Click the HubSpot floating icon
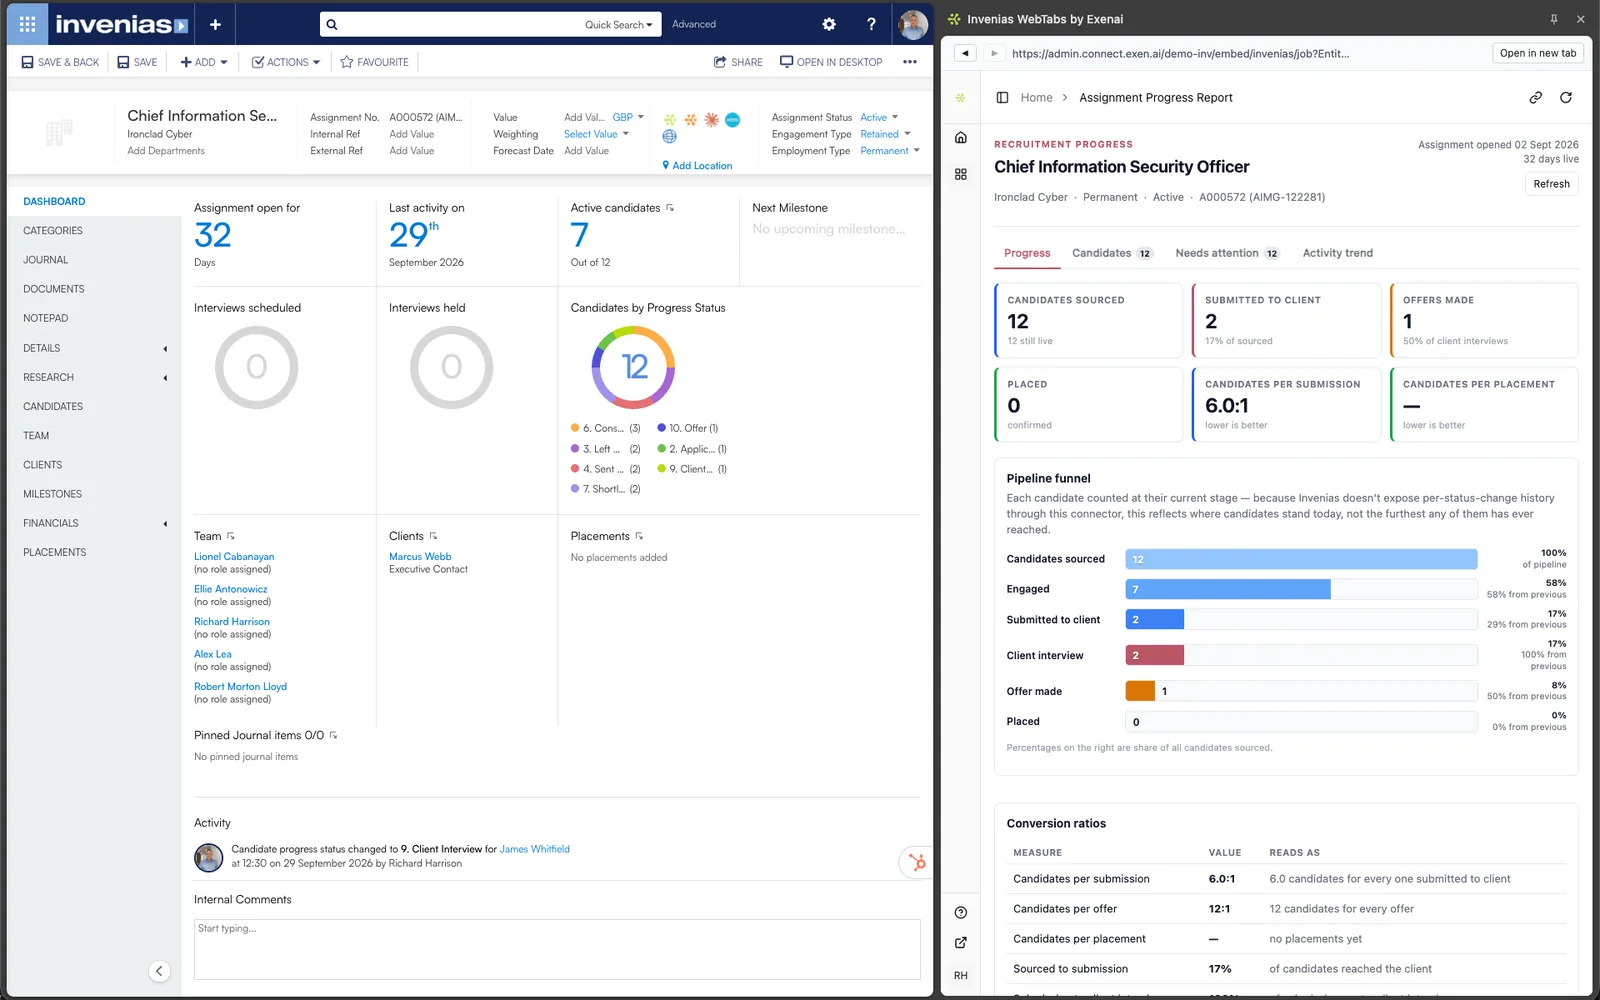Image resolution: width=1600 pixels, height=1000 pixels. pos(916,862)
